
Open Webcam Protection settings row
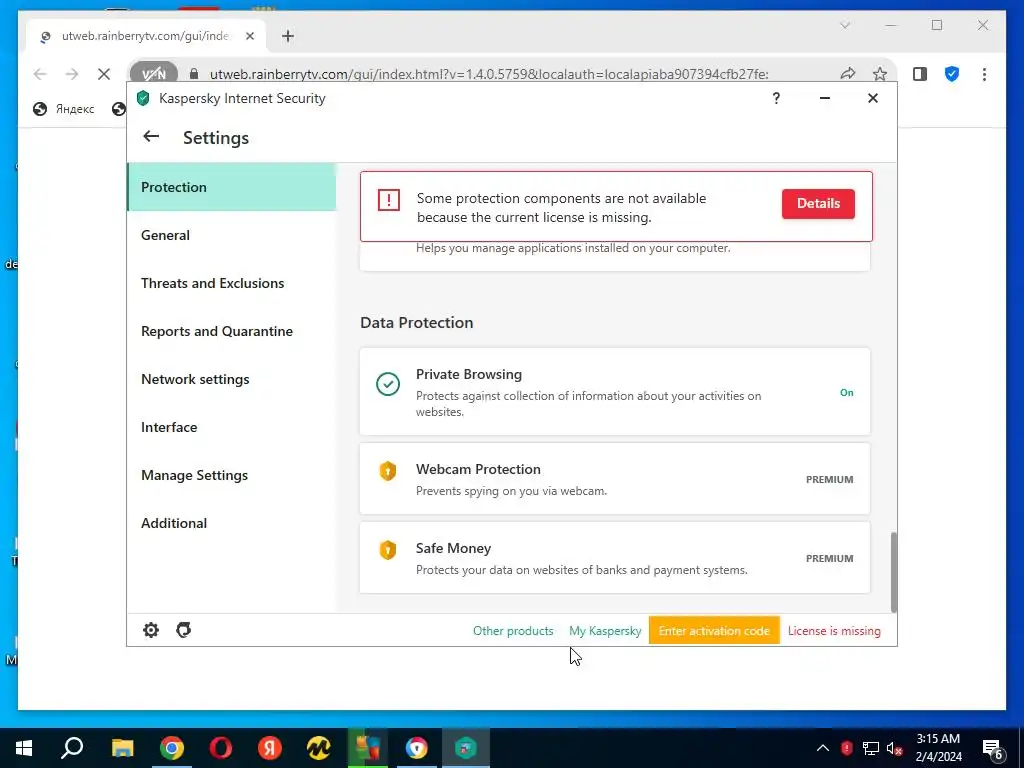pyautogui.click(x=615, y=479)
